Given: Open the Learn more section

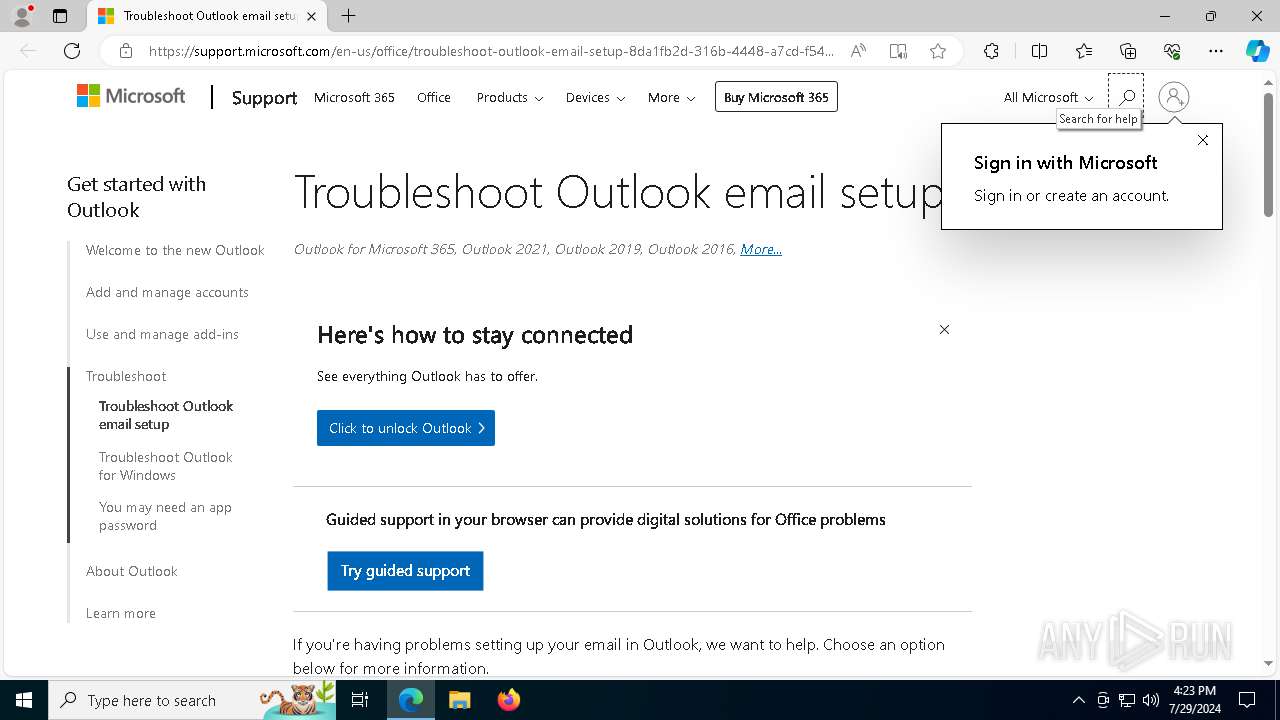Looking at the screenshot, I should tap(120, 613).
